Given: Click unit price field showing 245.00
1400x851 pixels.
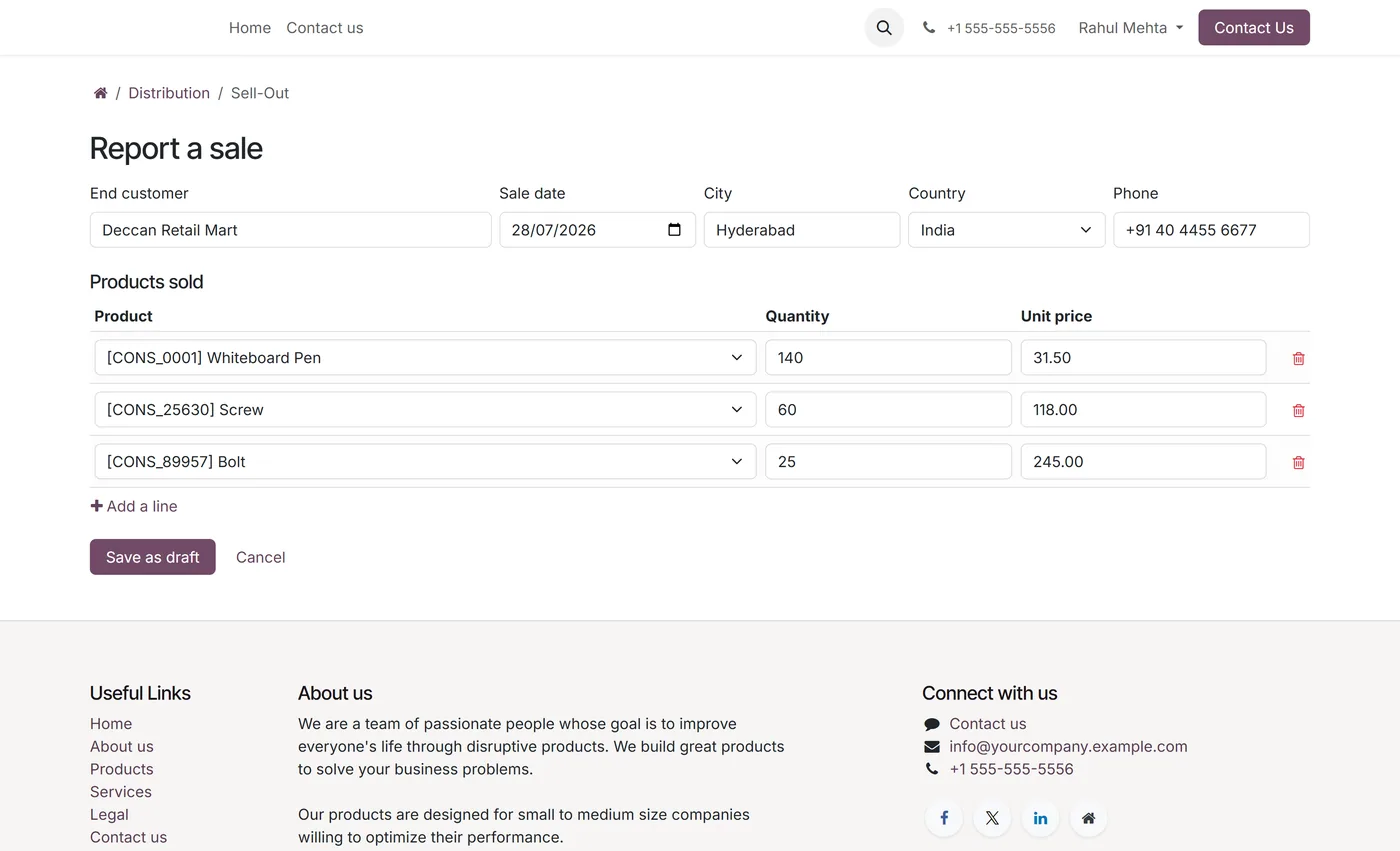Looking at the screenshot, I should click(x=1143, y=462).
